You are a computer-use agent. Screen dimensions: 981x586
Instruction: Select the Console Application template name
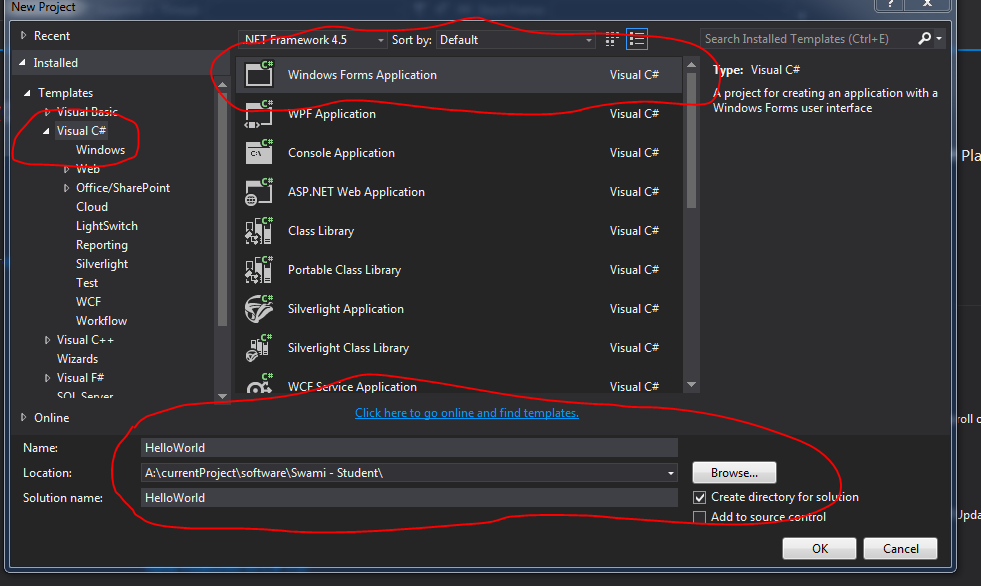tap(341, 153)
